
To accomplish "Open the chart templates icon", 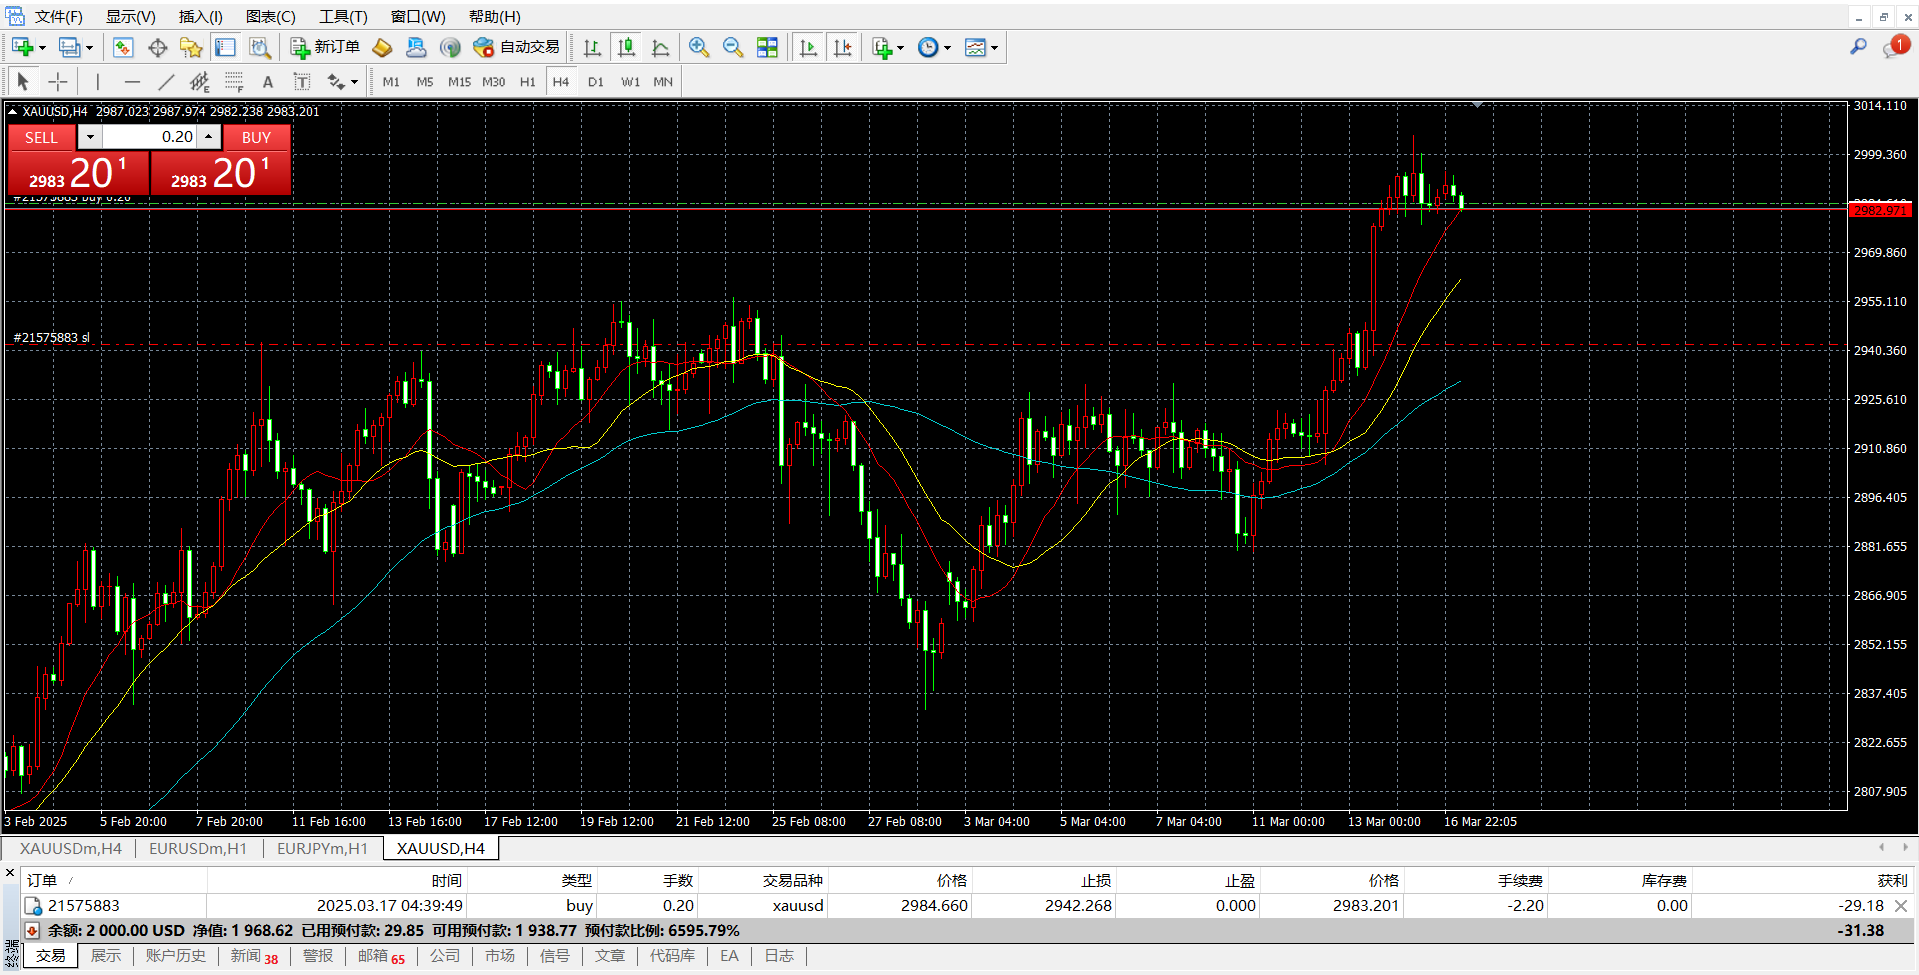I will [x=975, y=47].
